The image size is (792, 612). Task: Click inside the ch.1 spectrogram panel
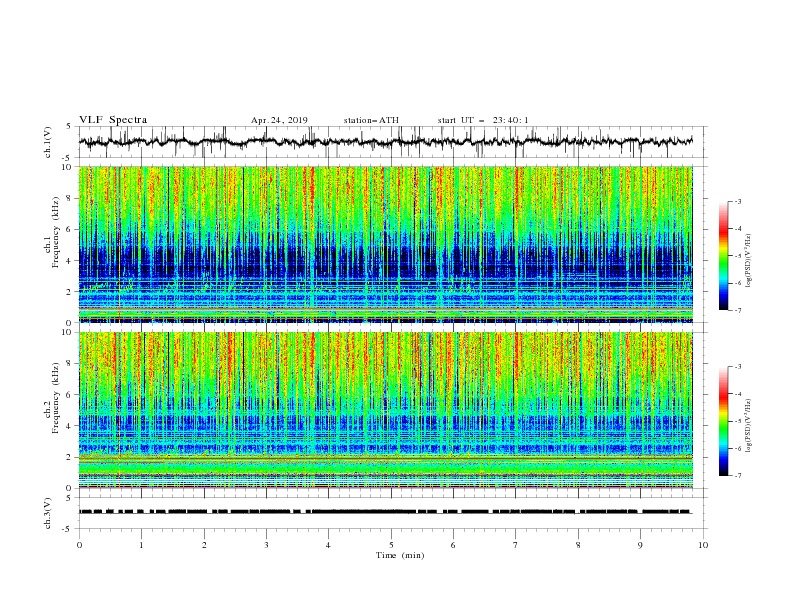tap(386, 244)
